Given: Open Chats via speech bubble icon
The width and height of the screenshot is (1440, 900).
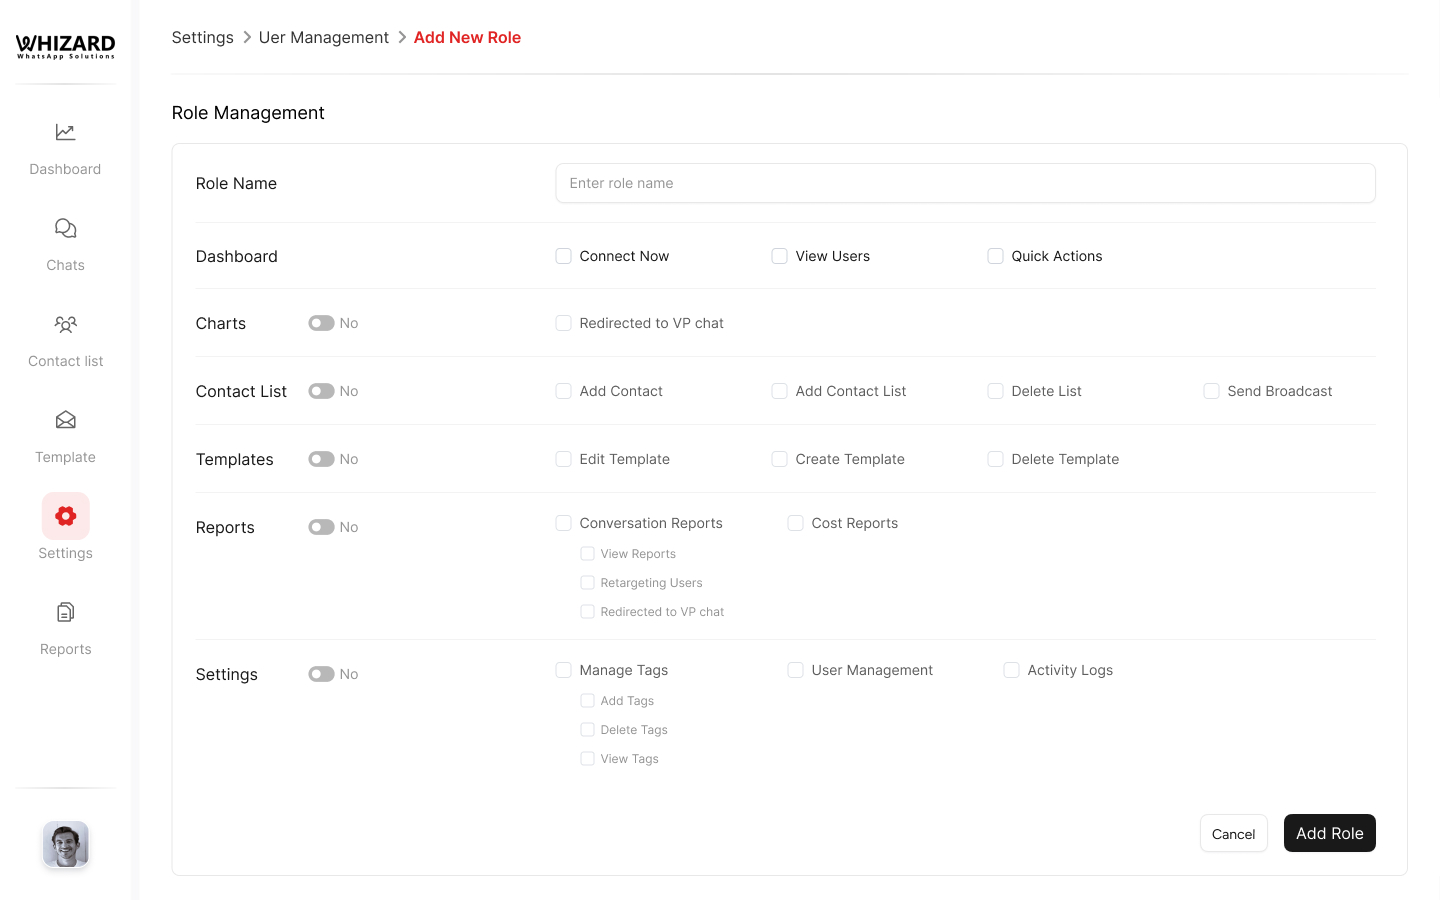Looking at the screenshot, I should coord(65,228).
